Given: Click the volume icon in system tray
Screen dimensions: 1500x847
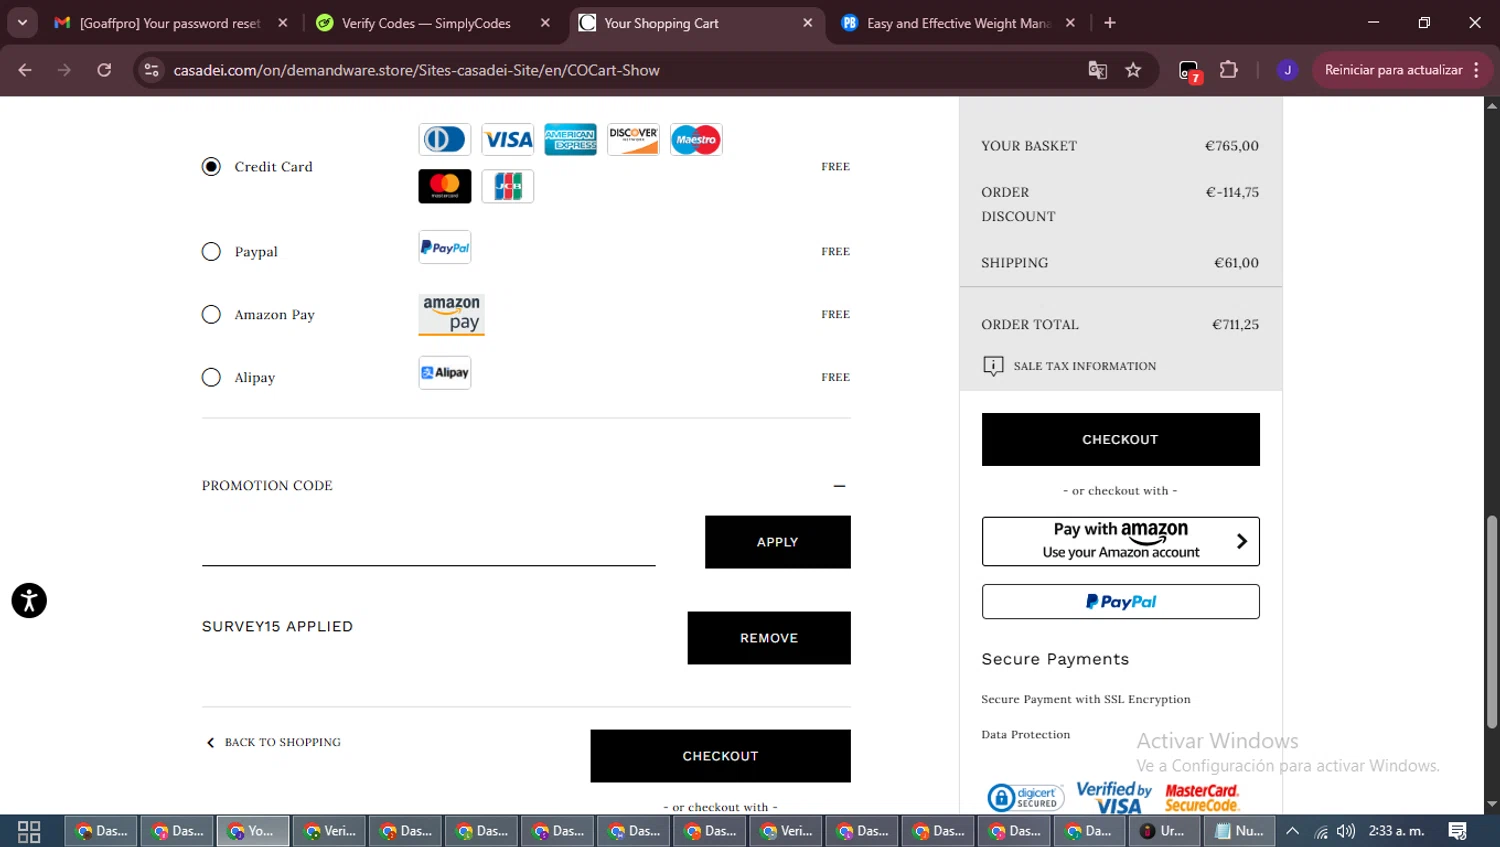Looking at the screenshot, I should (x=1346, y=831).
